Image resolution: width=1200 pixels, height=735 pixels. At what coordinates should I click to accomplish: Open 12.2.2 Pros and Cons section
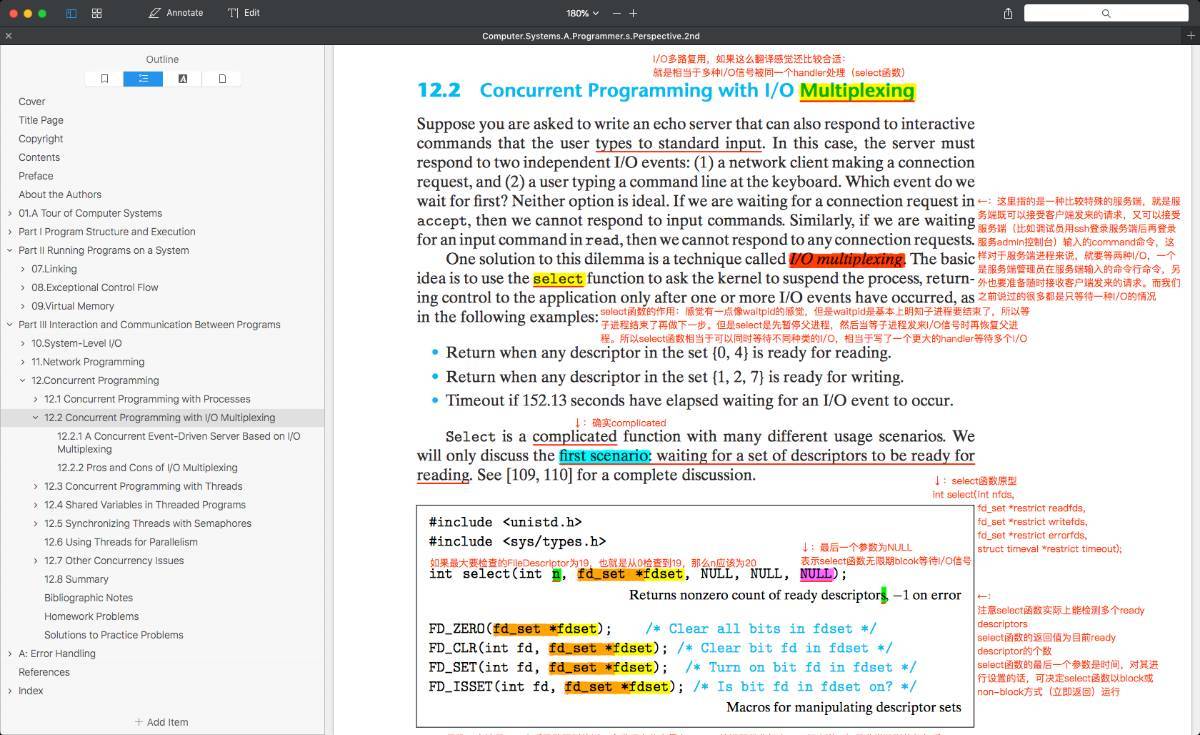147,467
